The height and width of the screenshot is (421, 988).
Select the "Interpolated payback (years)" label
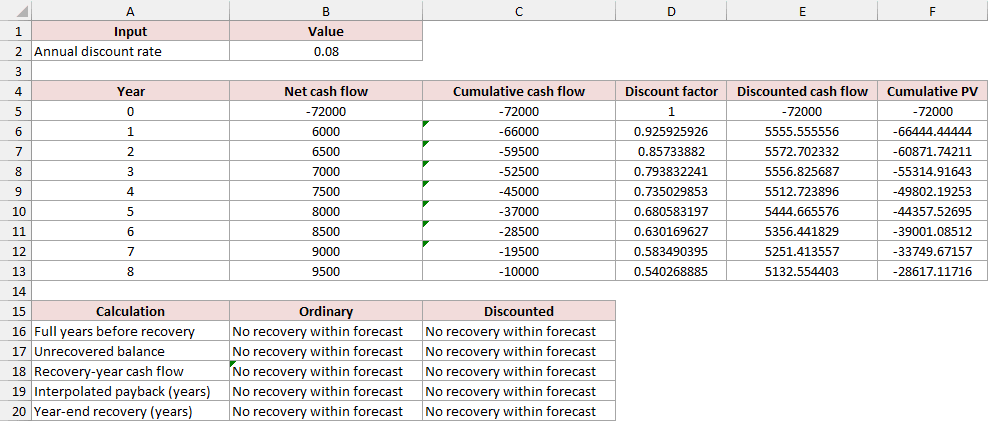point(130,391)
